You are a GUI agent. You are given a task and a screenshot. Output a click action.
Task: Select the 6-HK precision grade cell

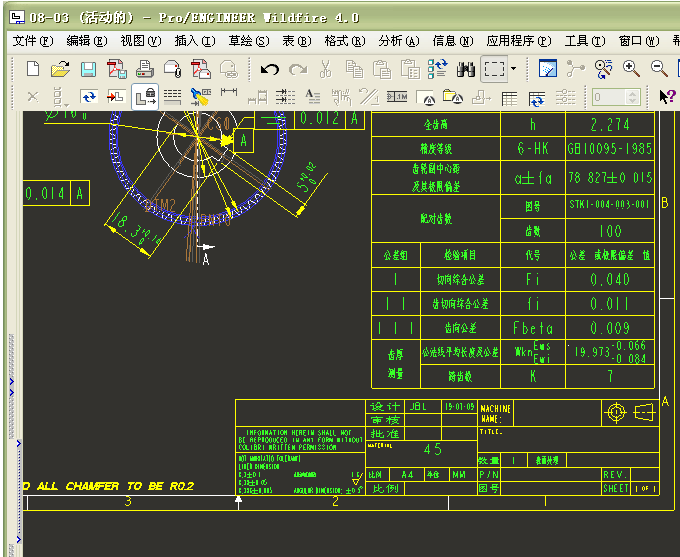533,149
